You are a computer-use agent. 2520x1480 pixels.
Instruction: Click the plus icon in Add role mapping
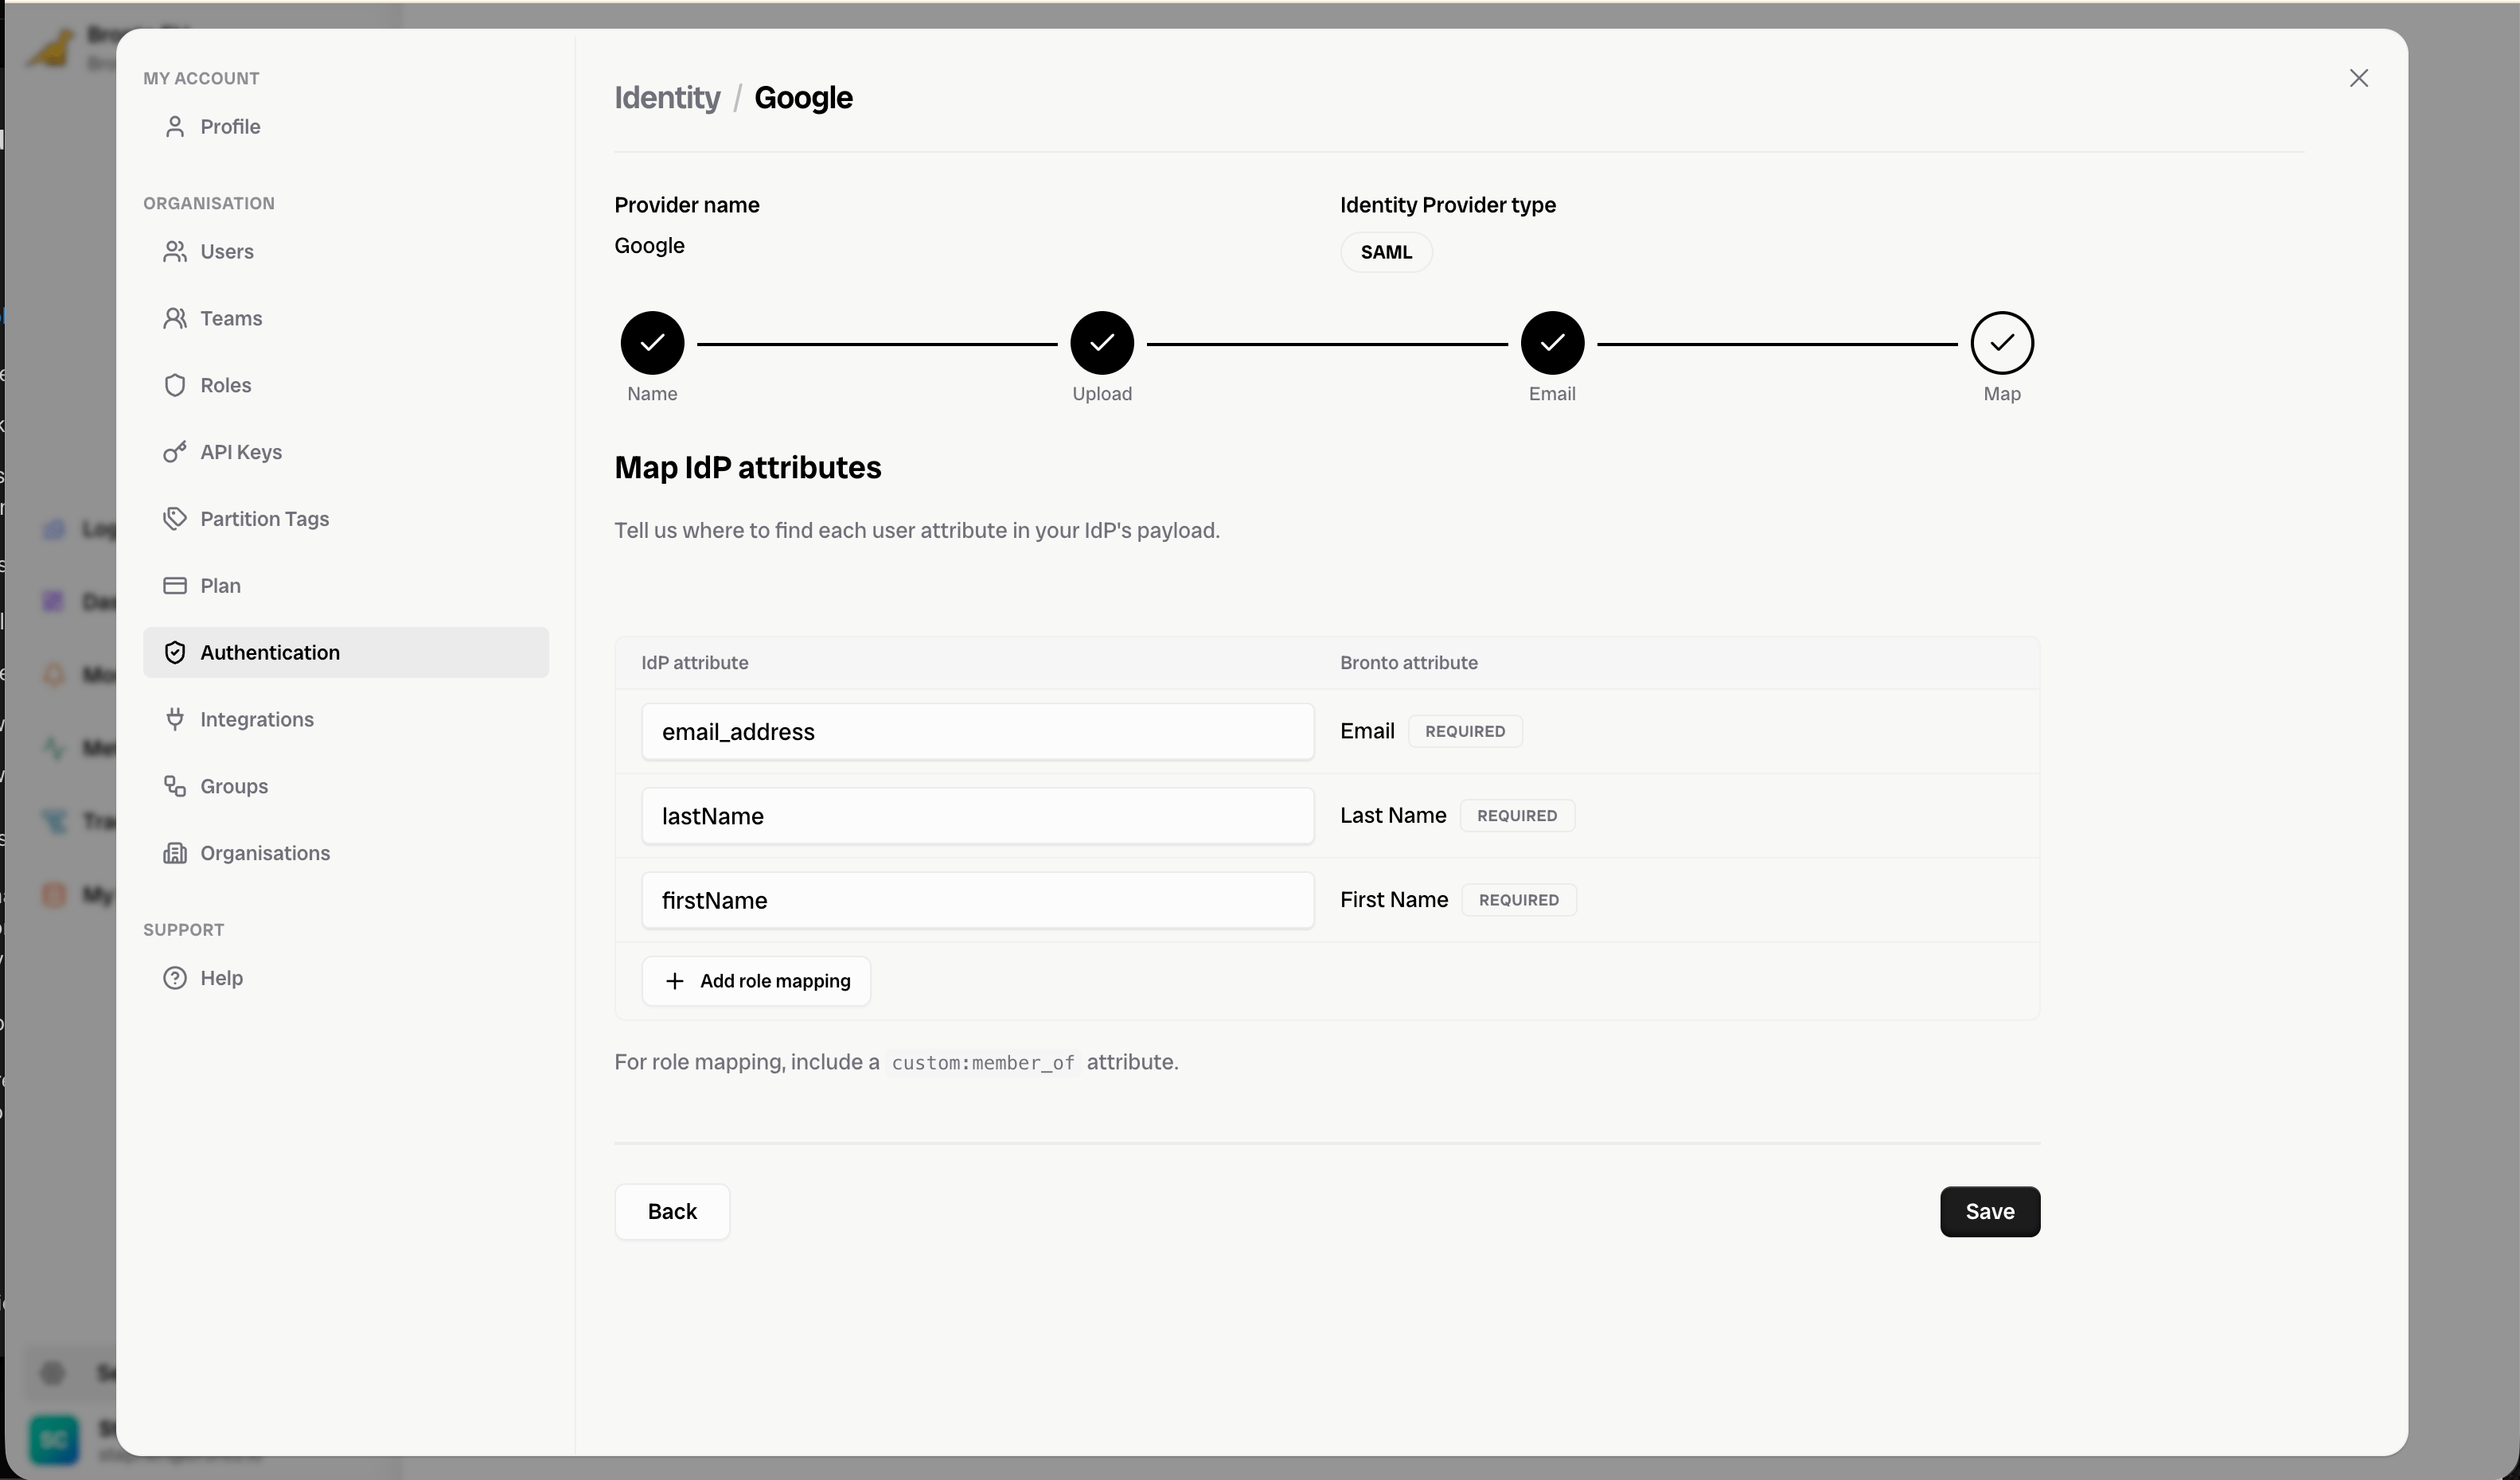[675, 981]
